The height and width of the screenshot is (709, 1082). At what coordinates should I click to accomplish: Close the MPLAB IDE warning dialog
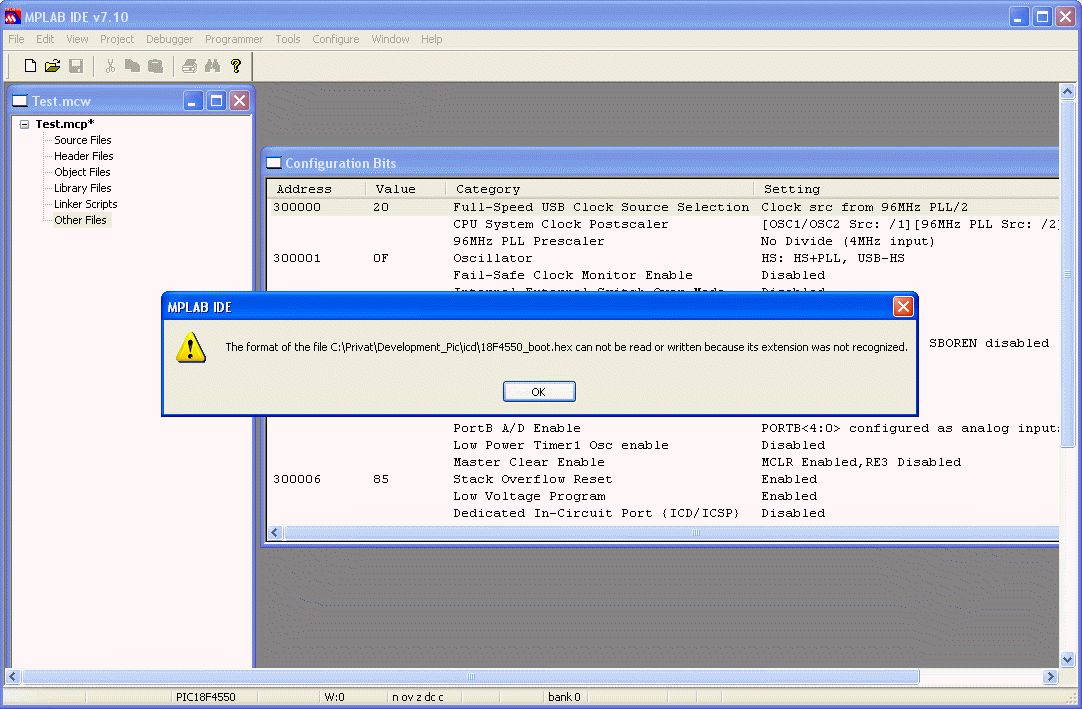902,307
